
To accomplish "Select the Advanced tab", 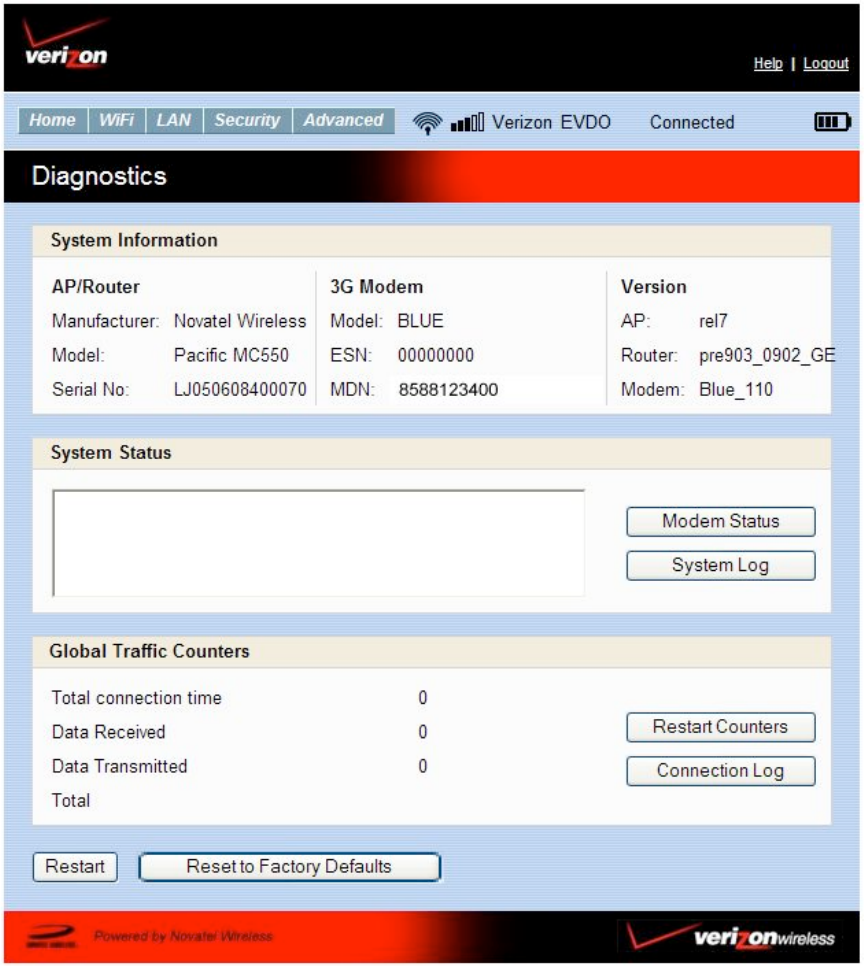I will pos(343,120).
